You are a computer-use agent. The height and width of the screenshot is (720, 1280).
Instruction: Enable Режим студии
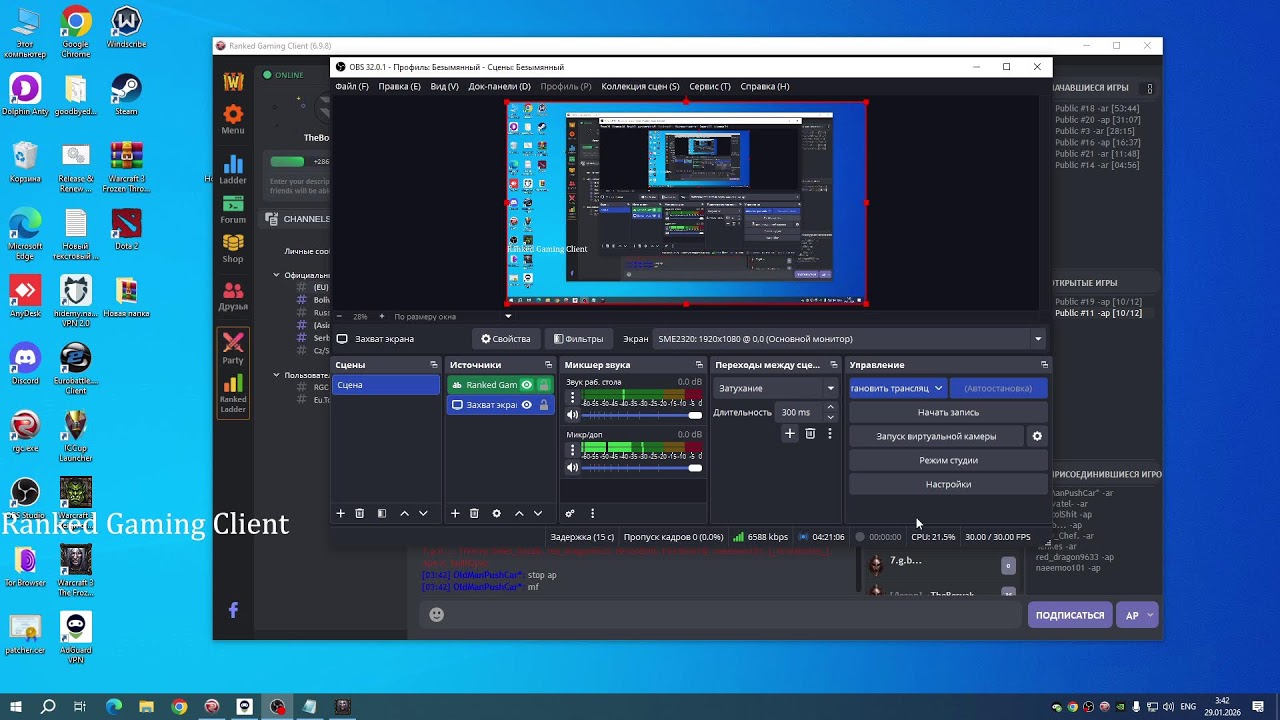tap(948, 460)
